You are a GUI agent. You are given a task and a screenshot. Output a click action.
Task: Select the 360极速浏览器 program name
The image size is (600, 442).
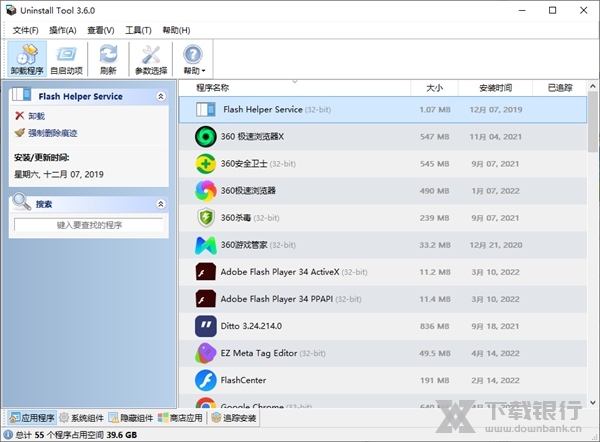coord(248,191)
